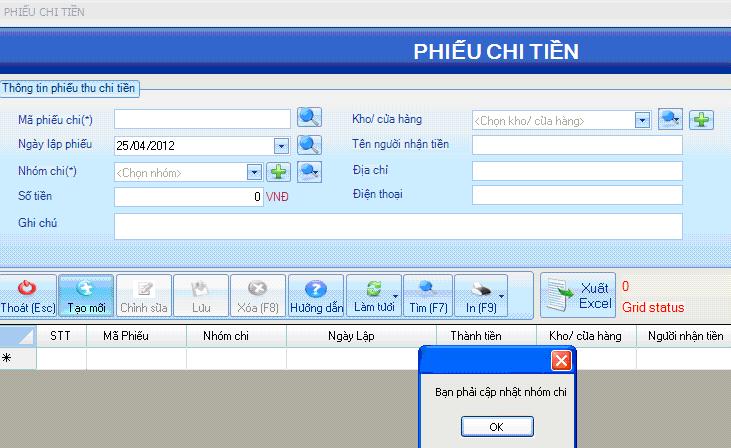Click the Tạo mới toolbar button
The height and width of the screenshot is (448, 731).
tap(85, 296)
